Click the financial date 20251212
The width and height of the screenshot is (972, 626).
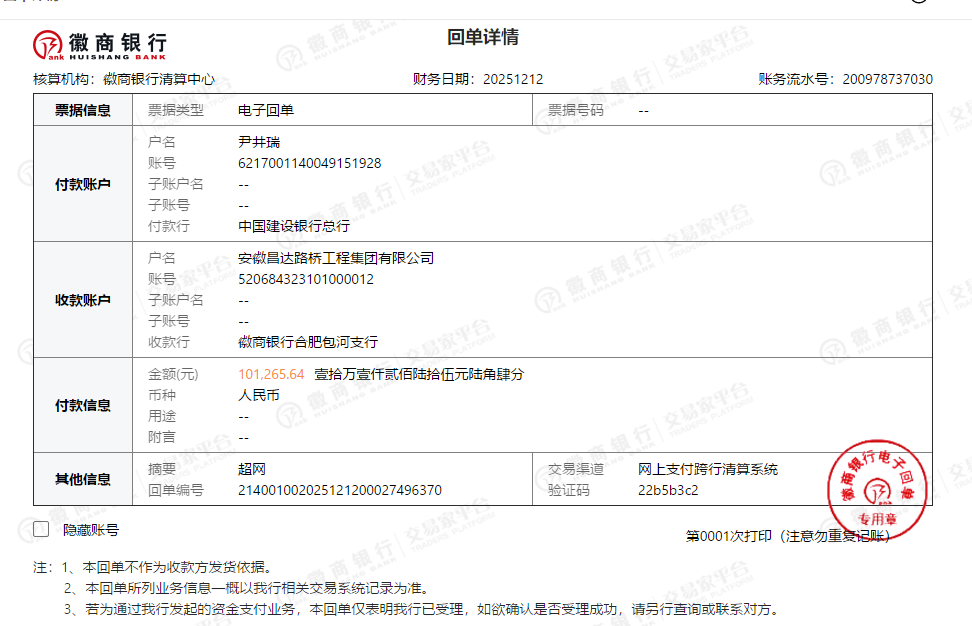pos(513,79)
